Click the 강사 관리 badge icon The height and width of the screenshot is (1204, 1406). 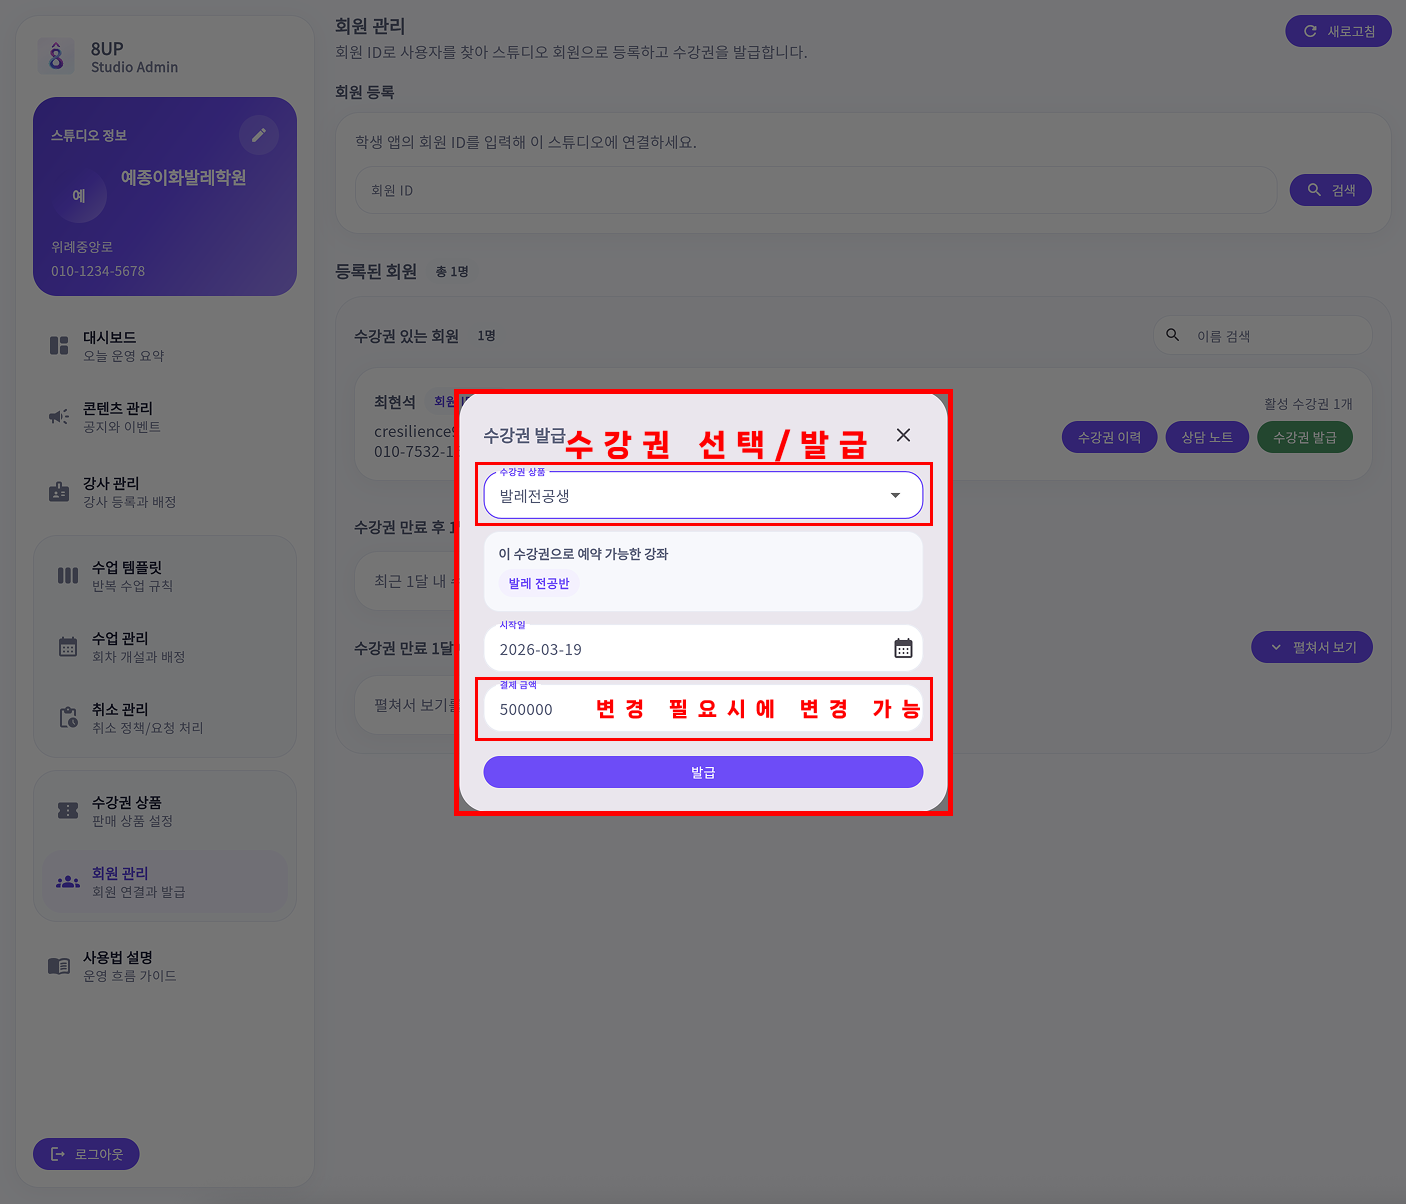(x=59, y=492)
